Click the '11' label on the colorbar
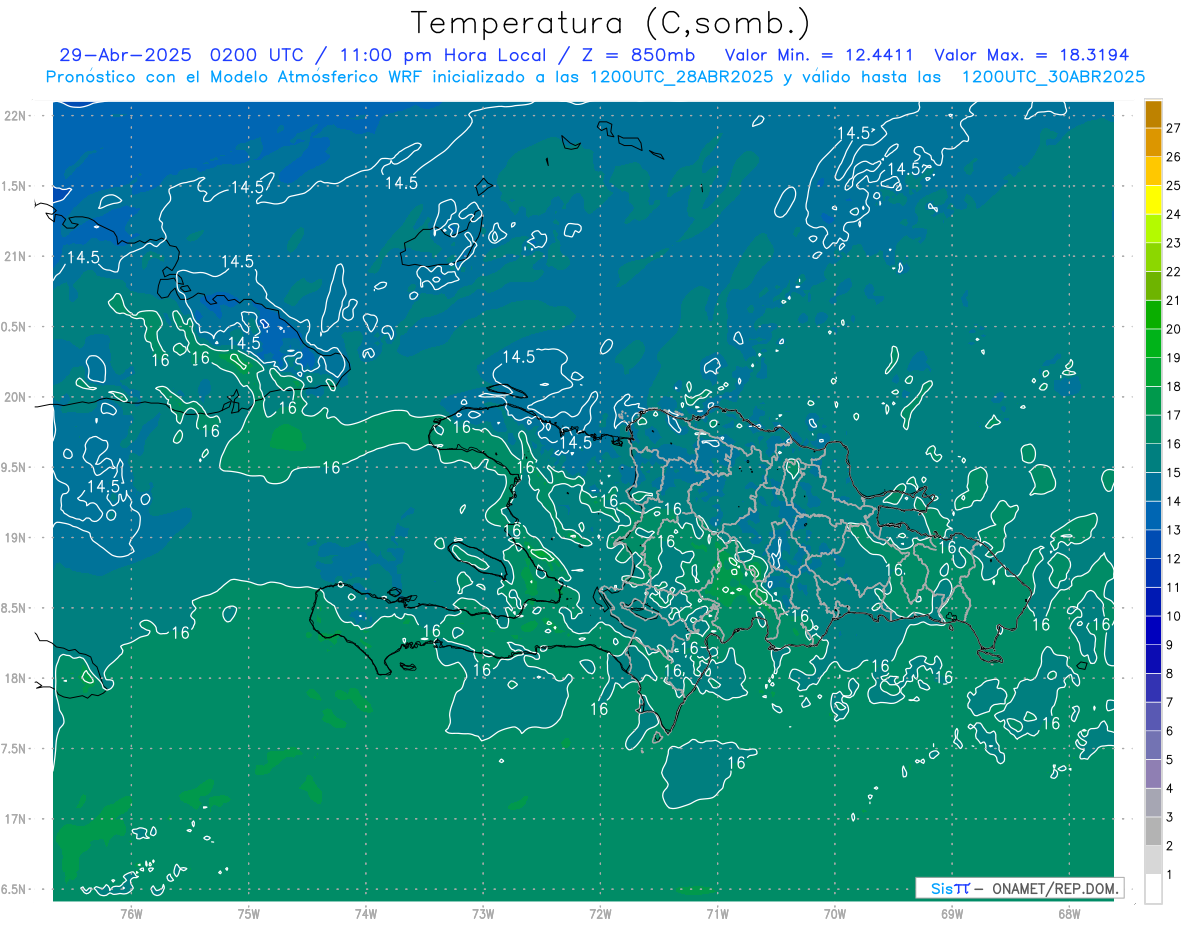1200x927 pixels. 1174,587
